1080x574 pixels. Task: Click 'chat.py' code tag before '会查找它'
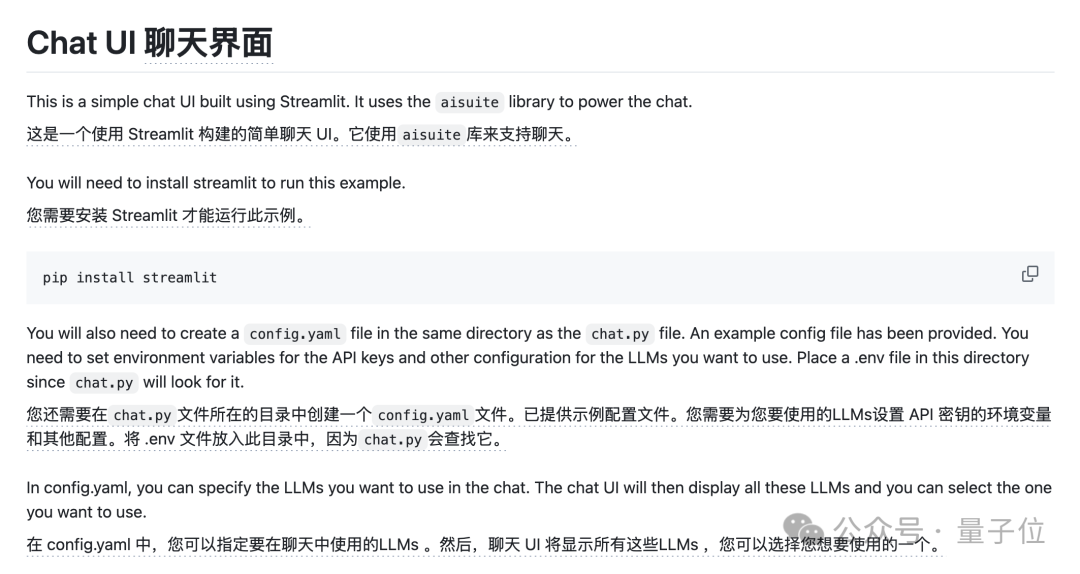tap(393, 440)
